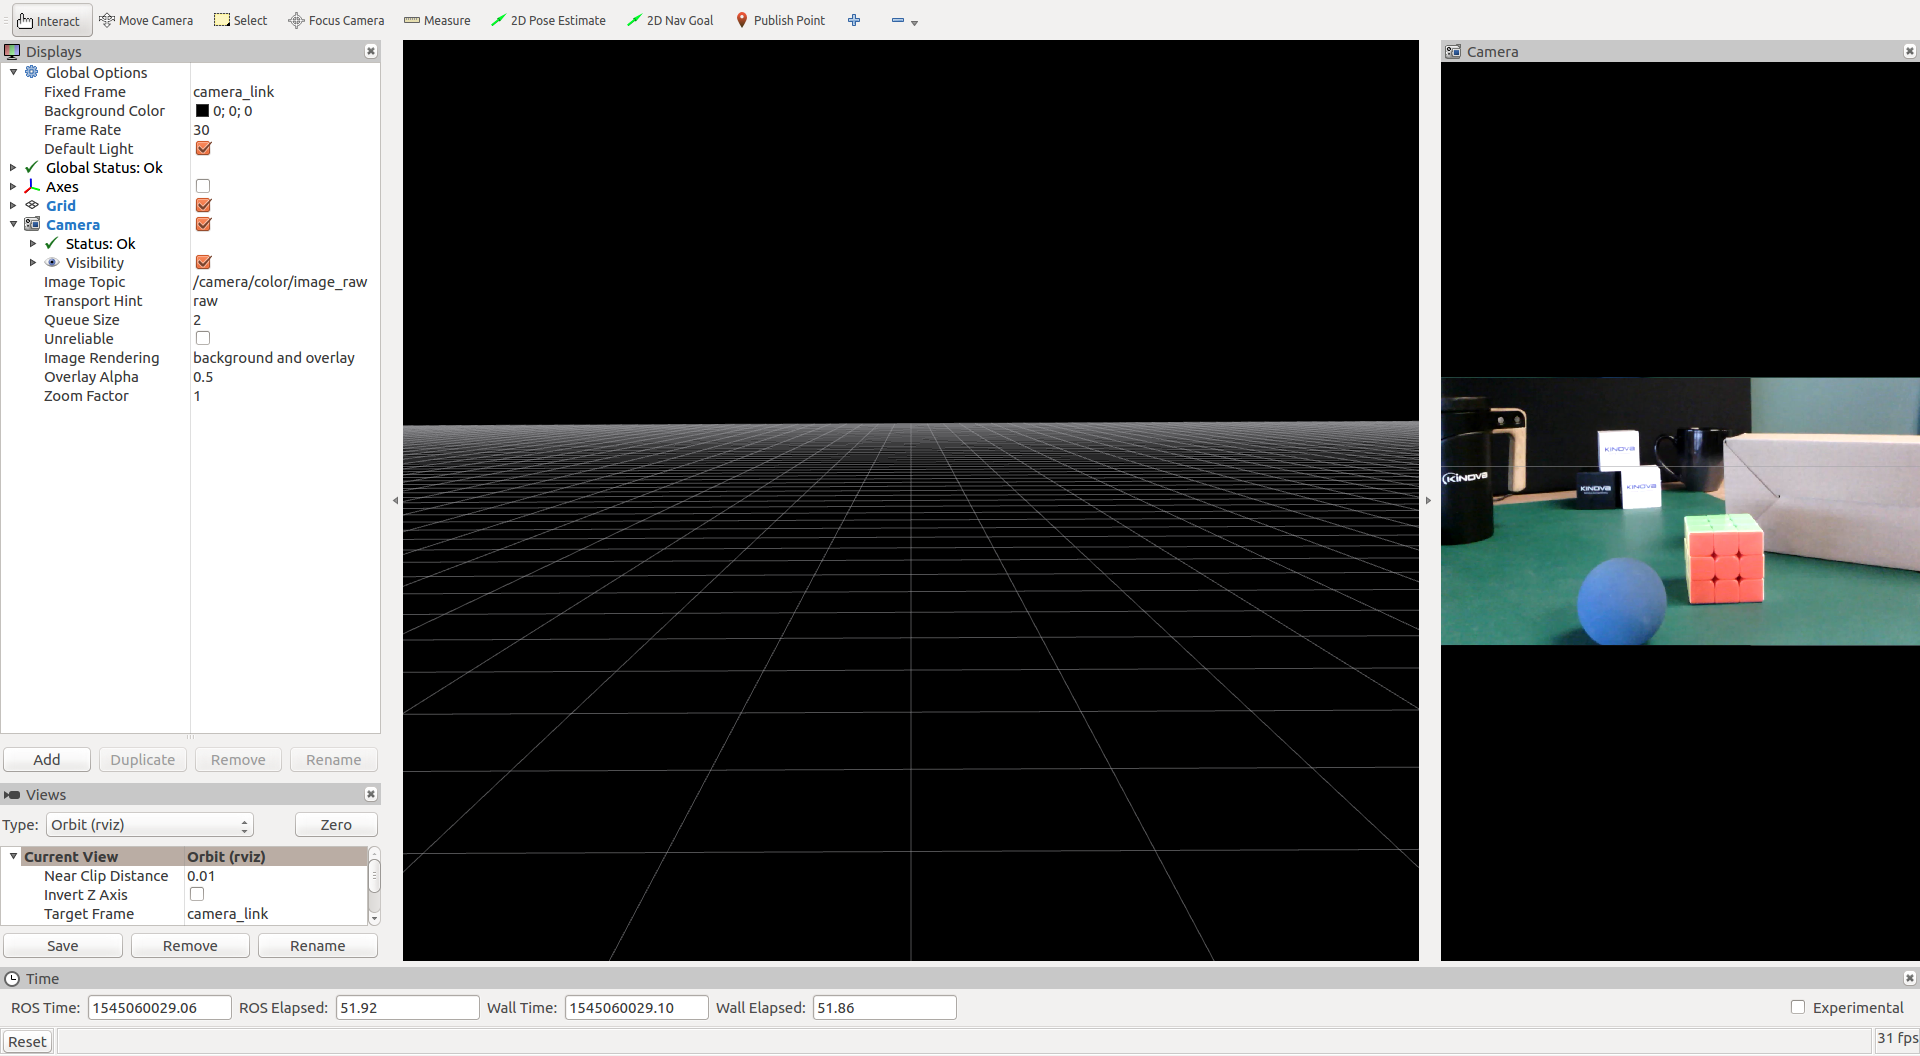Image resolution: width=1920 pixels, height=1056 pixels.
Task: Close the Displays panel
Action: 371,51
